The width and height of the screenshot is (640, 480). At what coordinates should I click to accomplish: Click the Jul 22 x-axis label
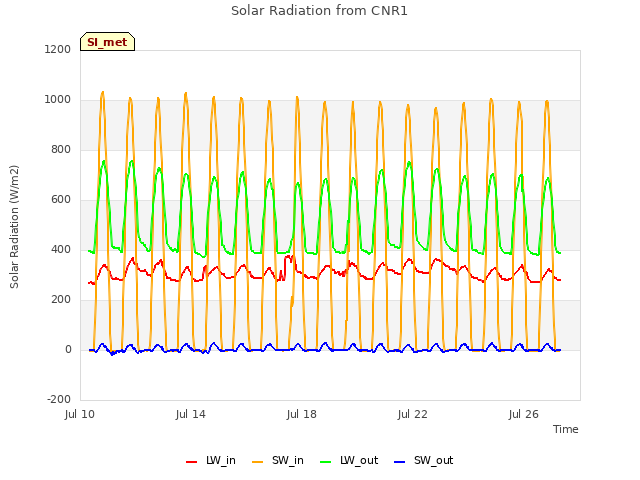413,414
